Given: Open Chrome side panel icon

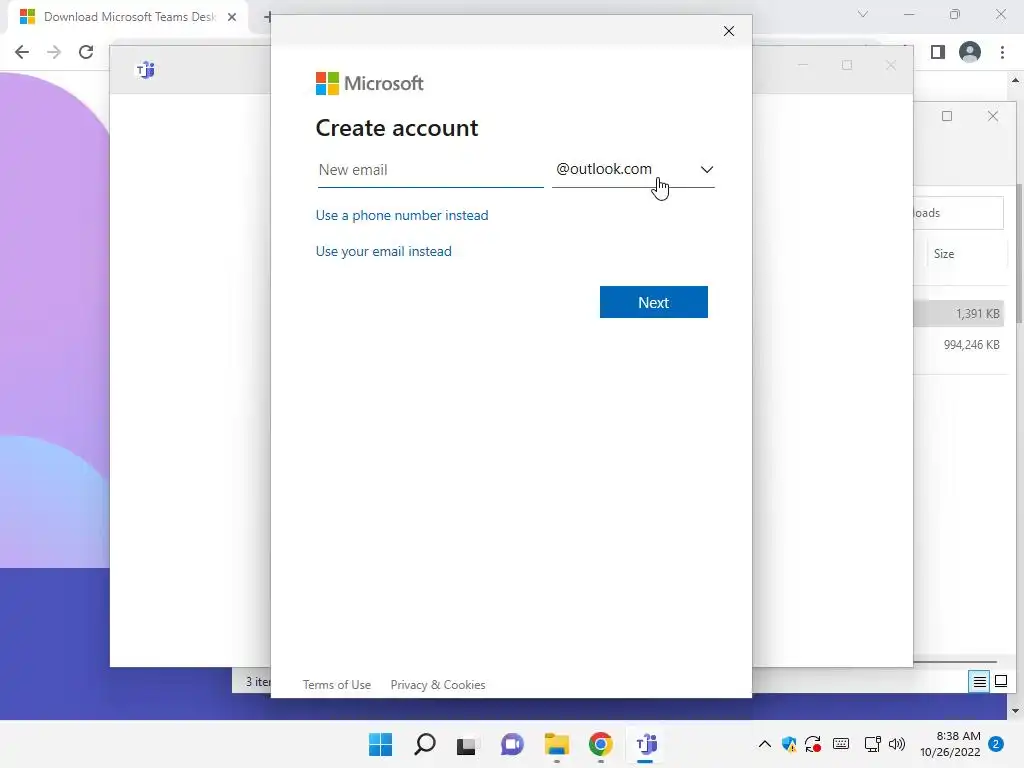Looking at the screenshot, I should 938,52.
